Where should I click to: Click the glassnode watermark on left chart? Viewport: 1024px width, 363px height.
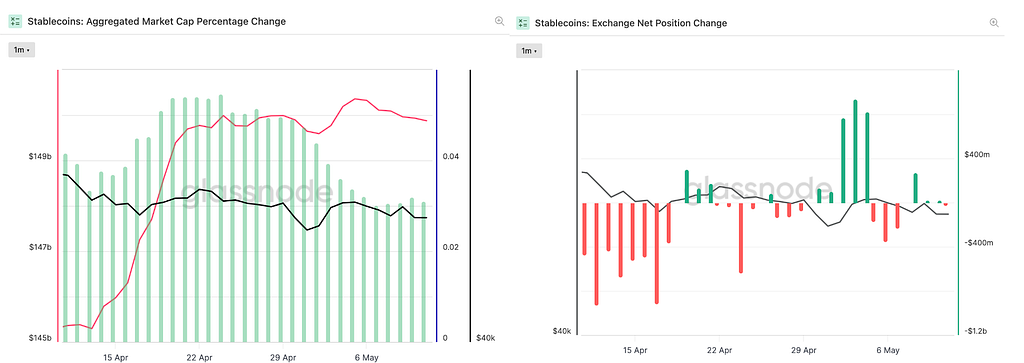255,194
